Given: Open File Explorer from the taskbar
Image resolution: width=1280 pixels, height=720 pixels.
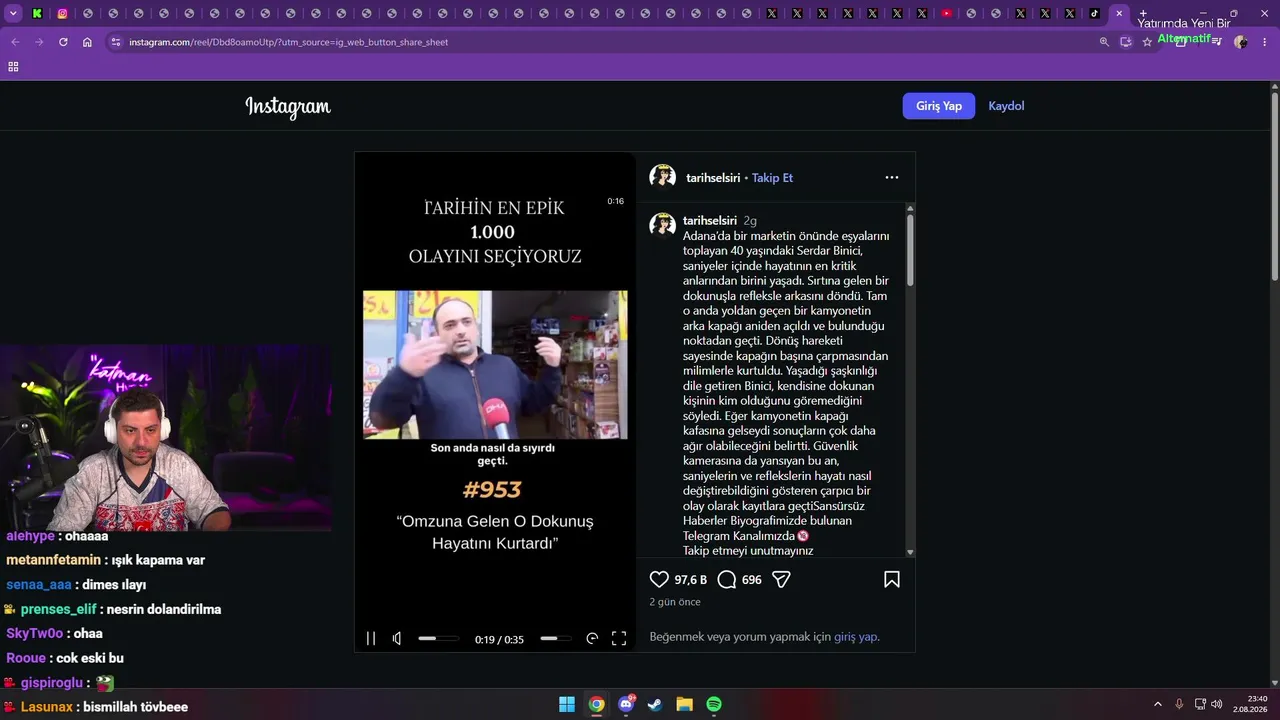Looking at the screenshot, I should [684, 704].
